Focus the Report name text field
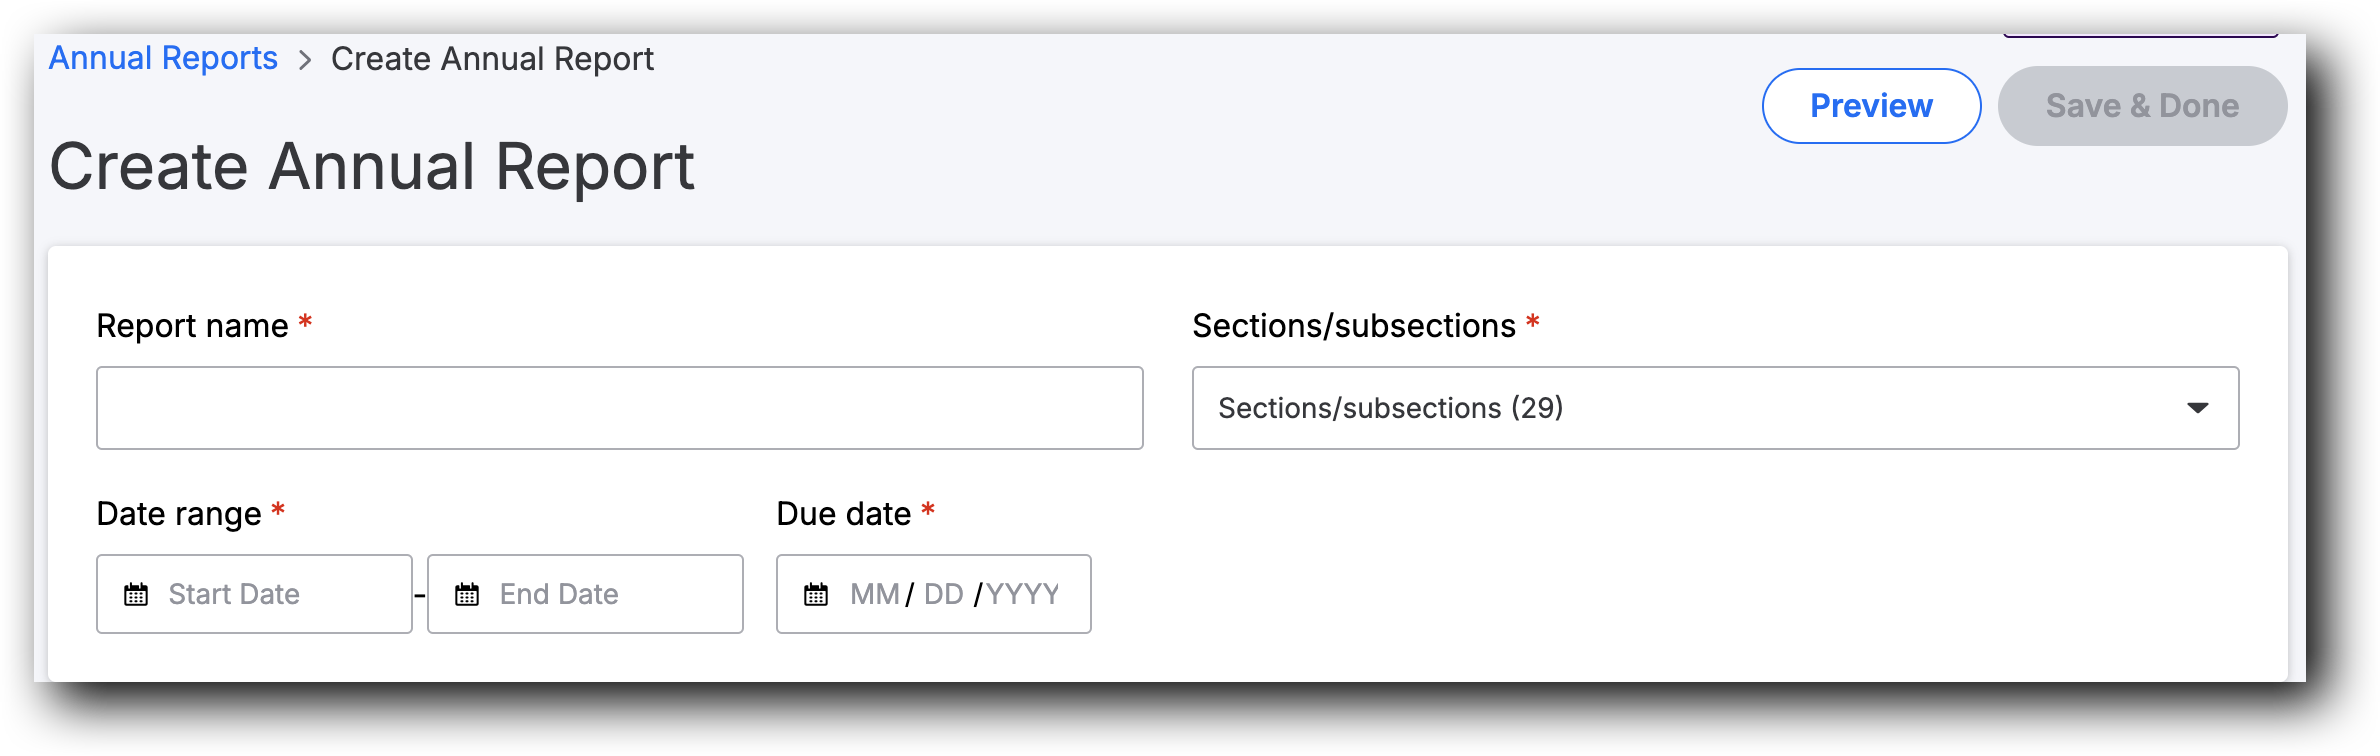This screenshot has height=756, width=2380. click(x=619, y=408)
